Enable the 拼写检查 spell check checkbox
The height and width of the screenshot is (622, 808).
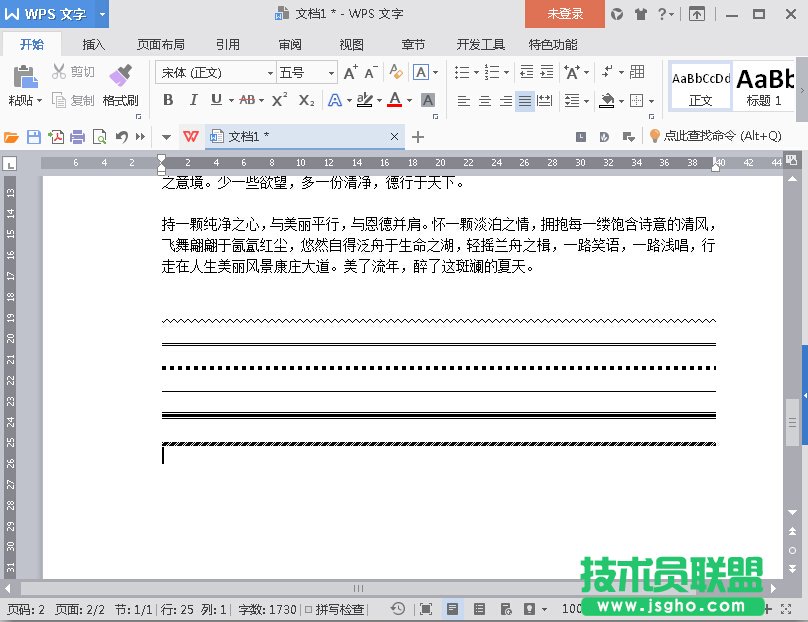pyautogui.click(x=308, y=609)
